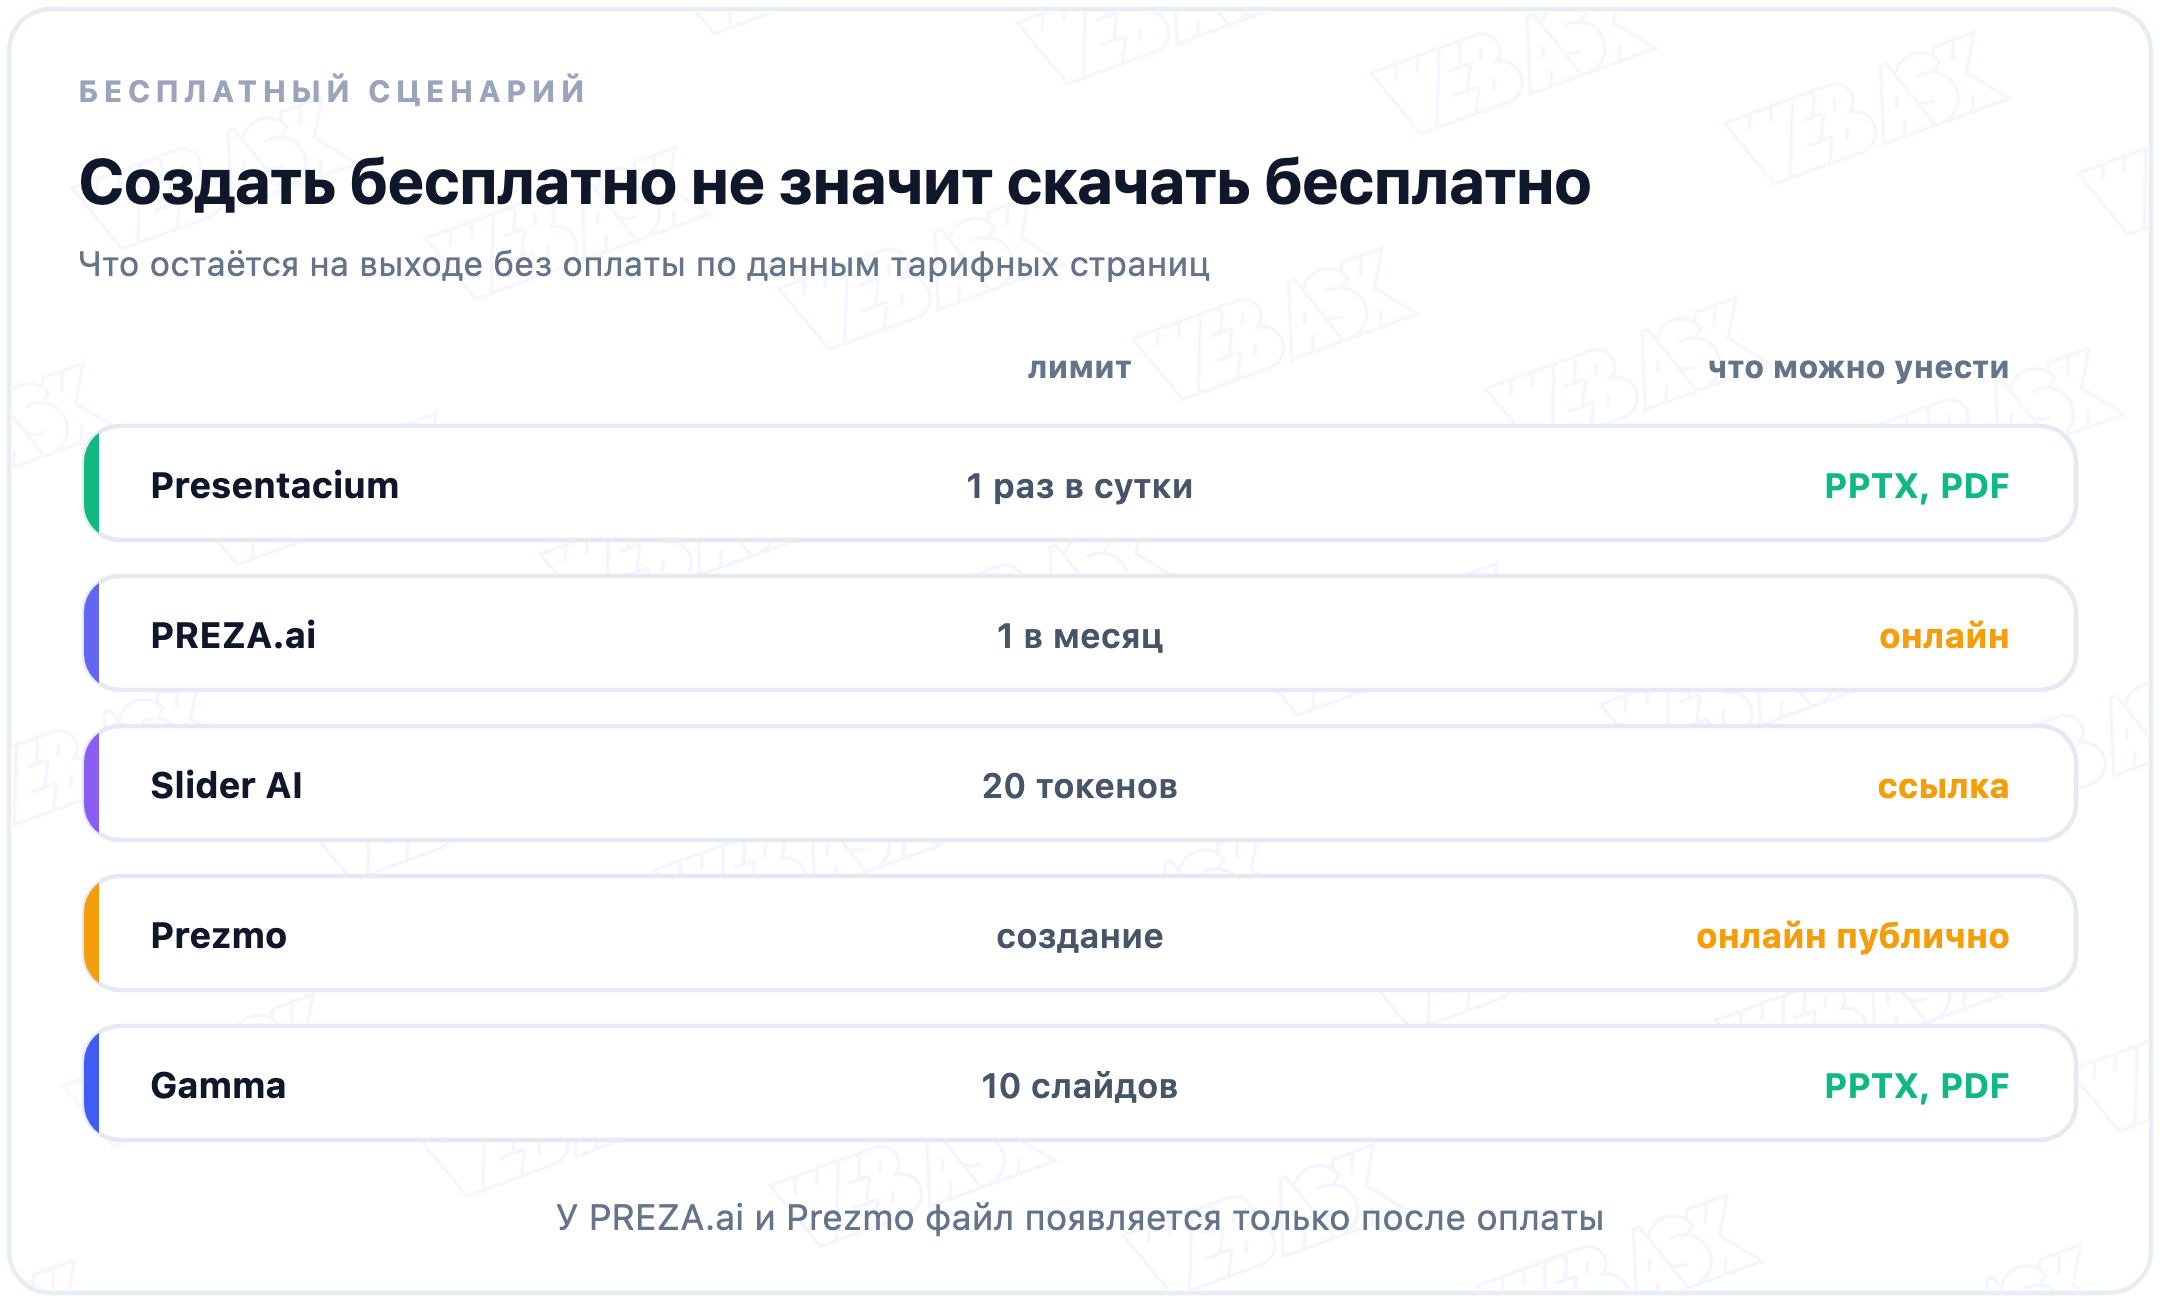
Task: Click the '1 в месяц' limit
Action: pos(1079,637)
